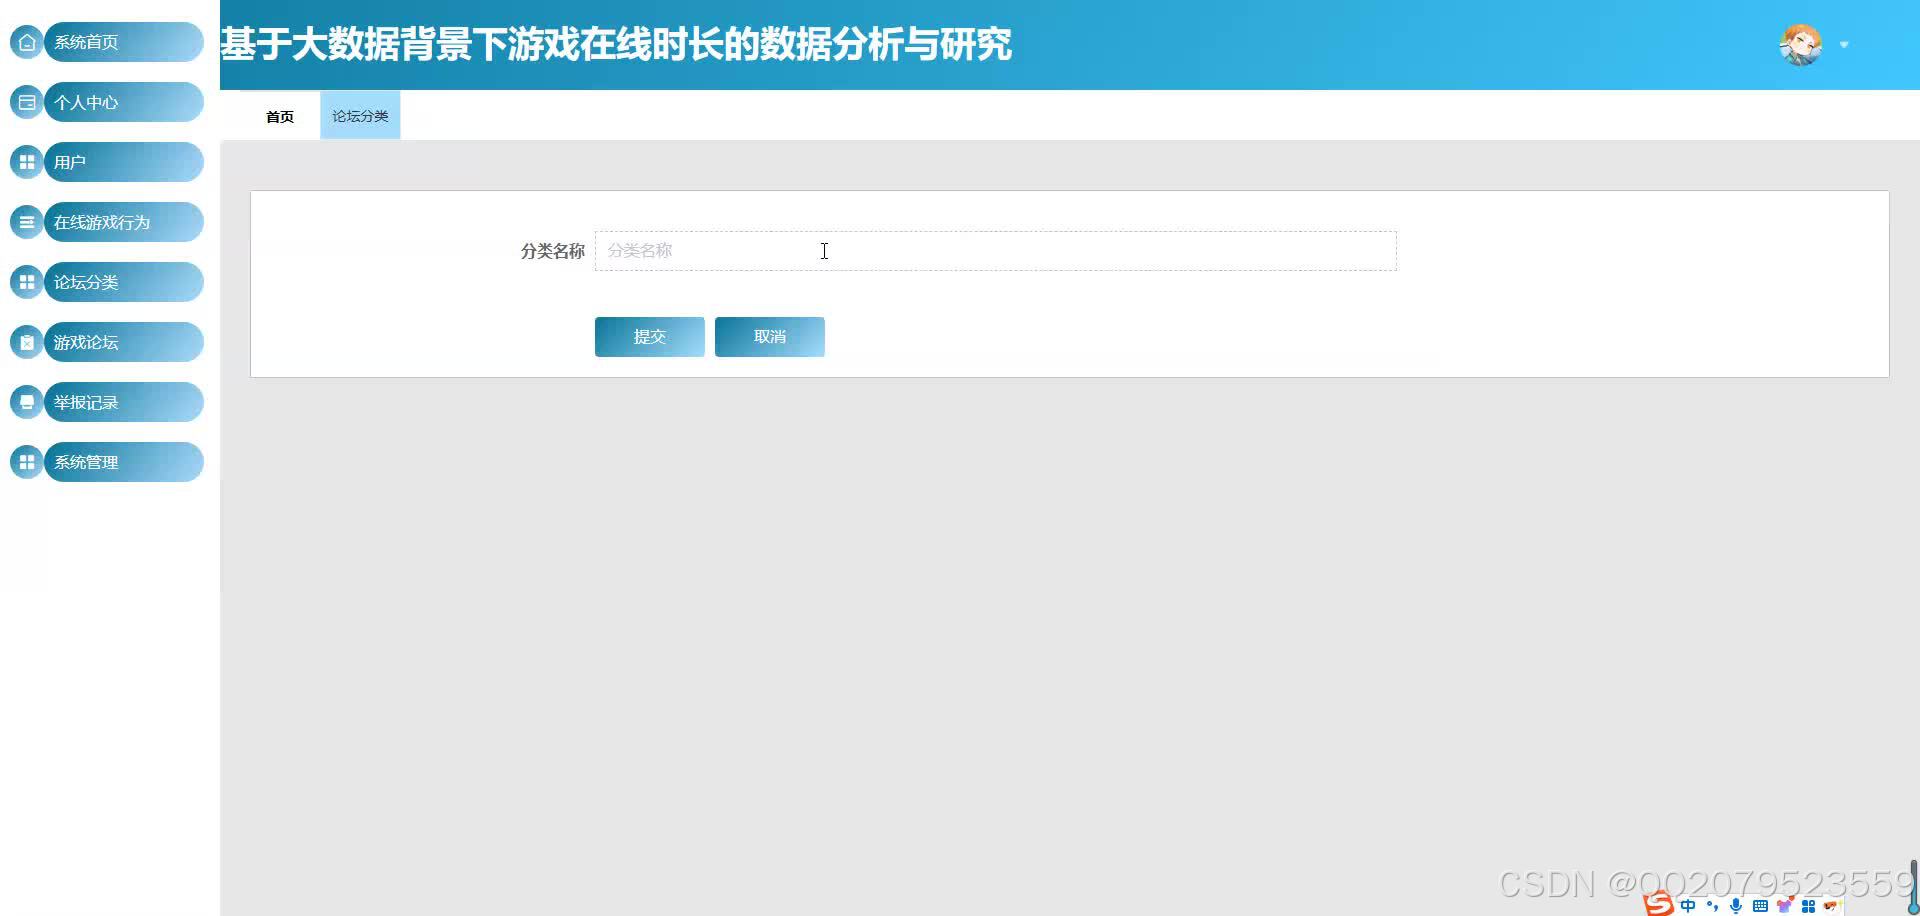
Task: Open the 系统首页 sidebar menu
Action: pyautogui.click(x=124, y=42)
